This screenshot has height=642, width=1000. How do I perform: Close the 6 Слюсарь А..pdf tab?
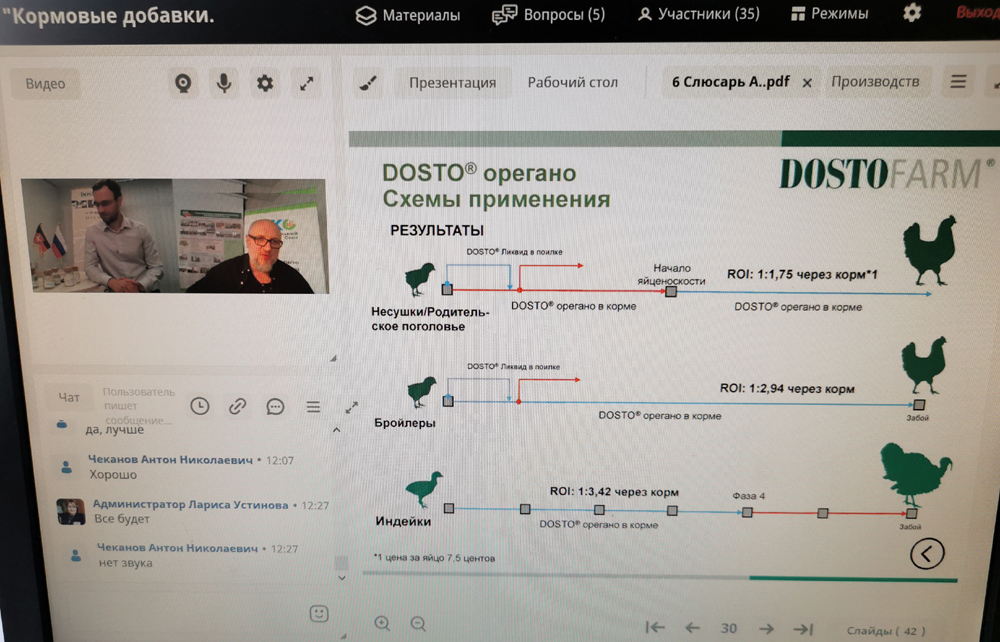pos(807,83)
